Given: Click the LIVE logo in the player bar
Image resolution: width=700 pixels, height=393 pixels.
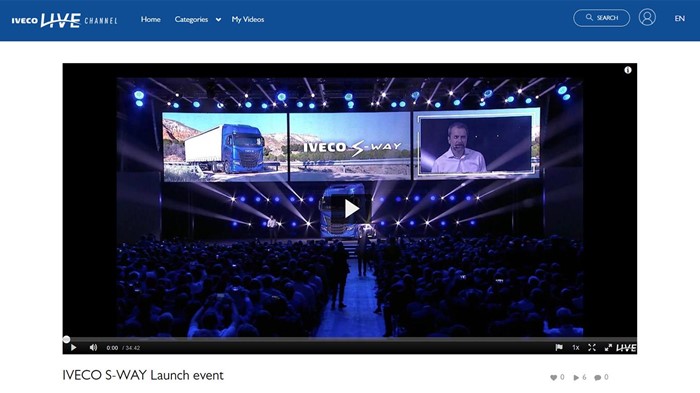Looking at the screenshot, I should click(x=626, y=347).
